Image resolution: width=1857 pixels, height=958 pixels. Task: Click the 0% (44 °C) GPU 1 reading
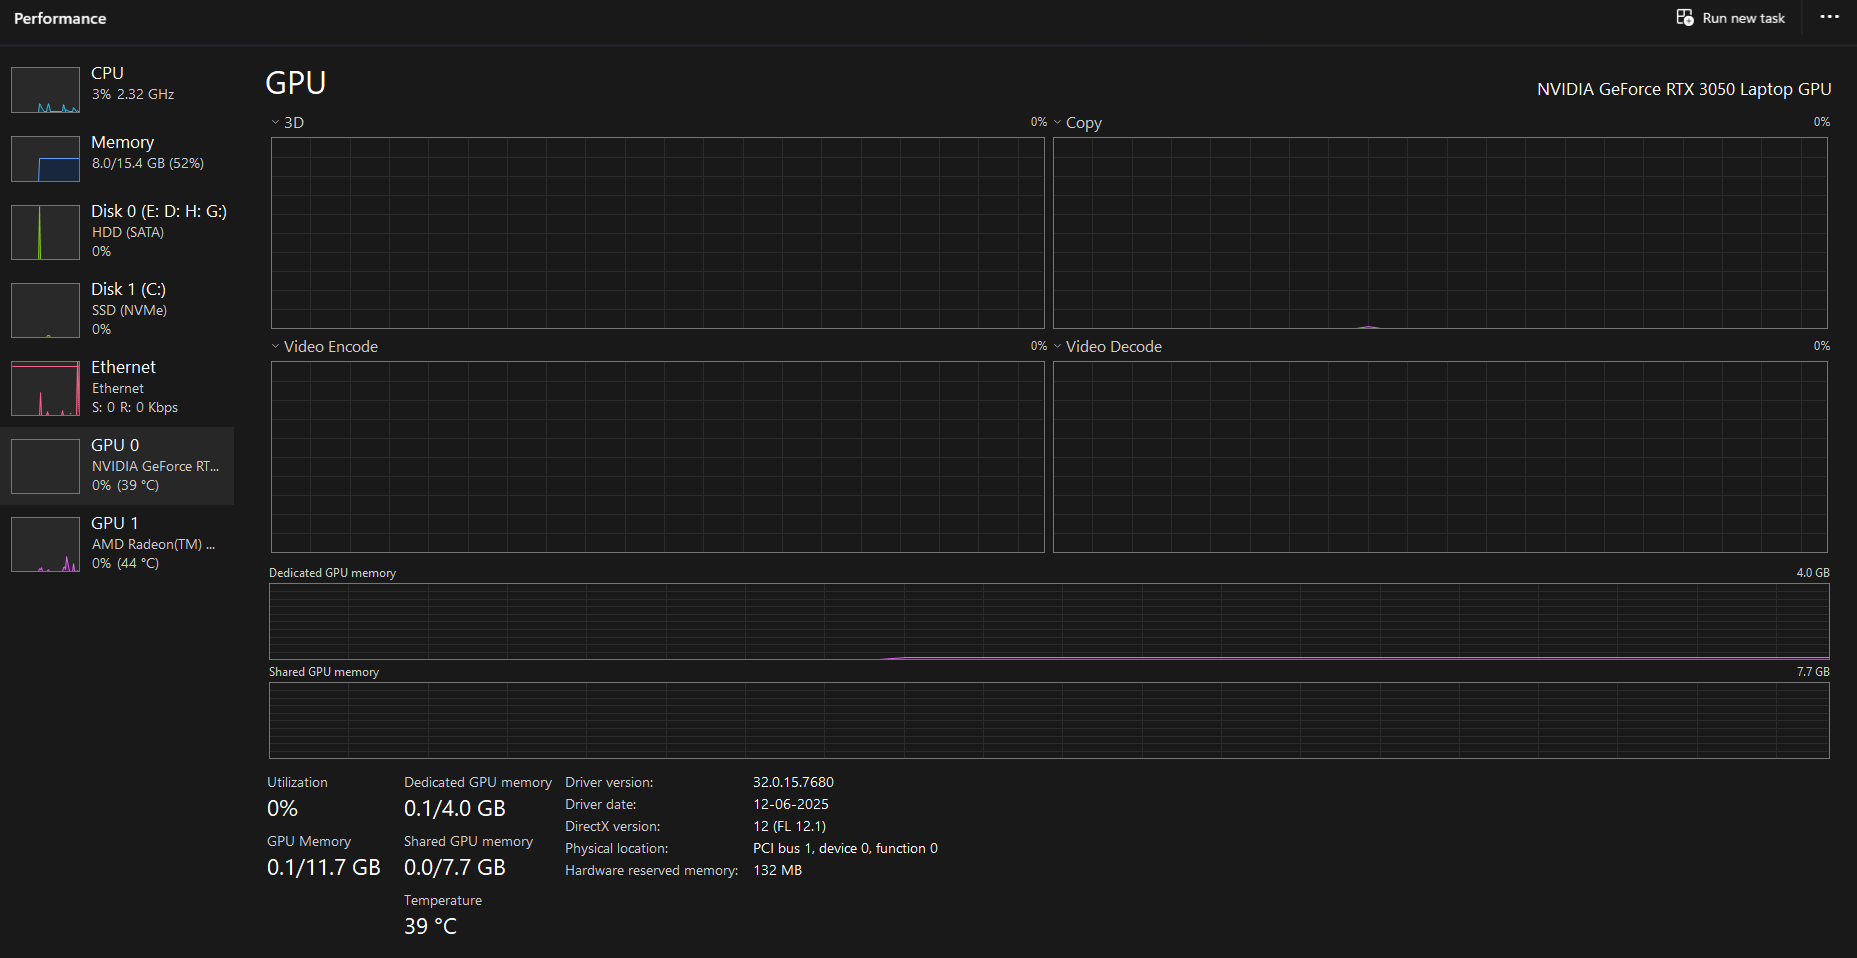click(x=125, y=563)
